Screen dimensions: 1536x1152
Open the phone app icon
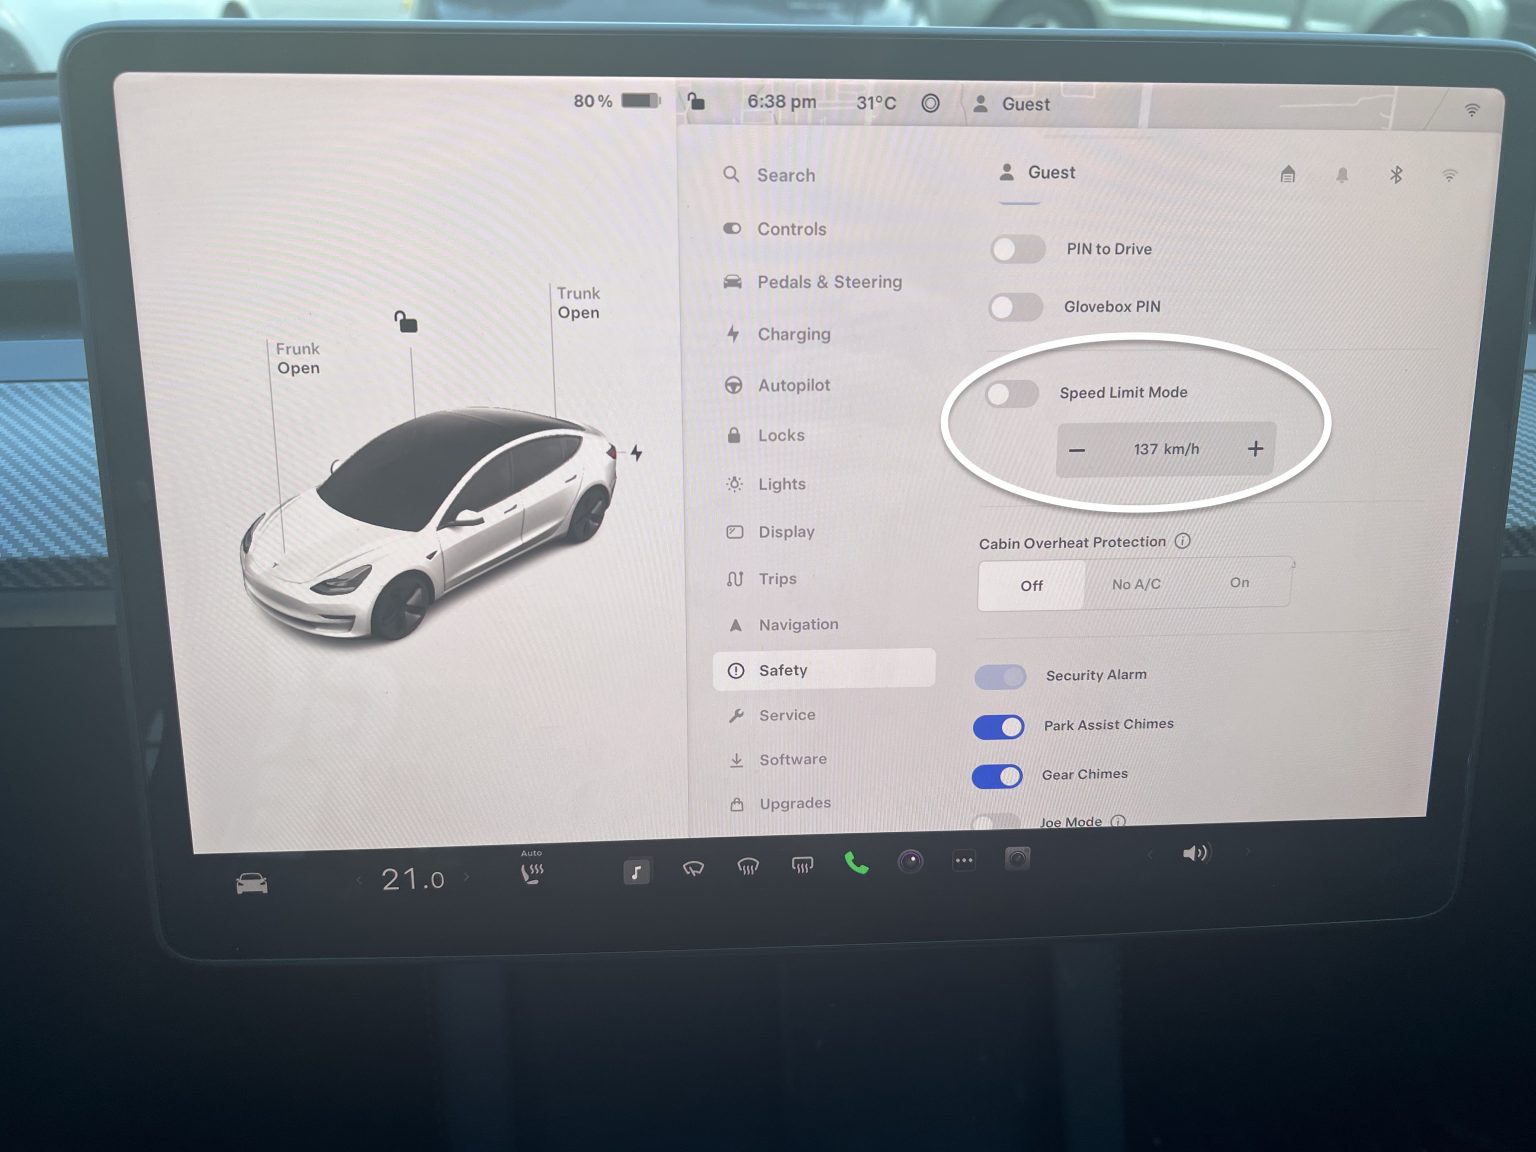pyautogui.click(x=855, y=861)
